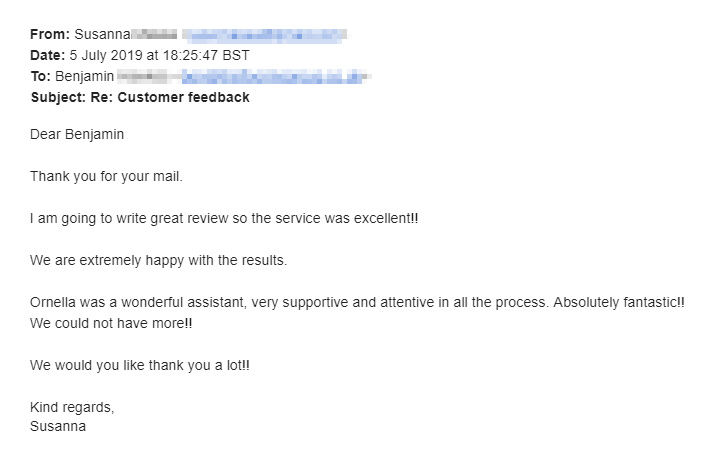The height and width of the screenshot is (453, 708).
Task: Click the "To:" header label
Action: coord(42,76)
